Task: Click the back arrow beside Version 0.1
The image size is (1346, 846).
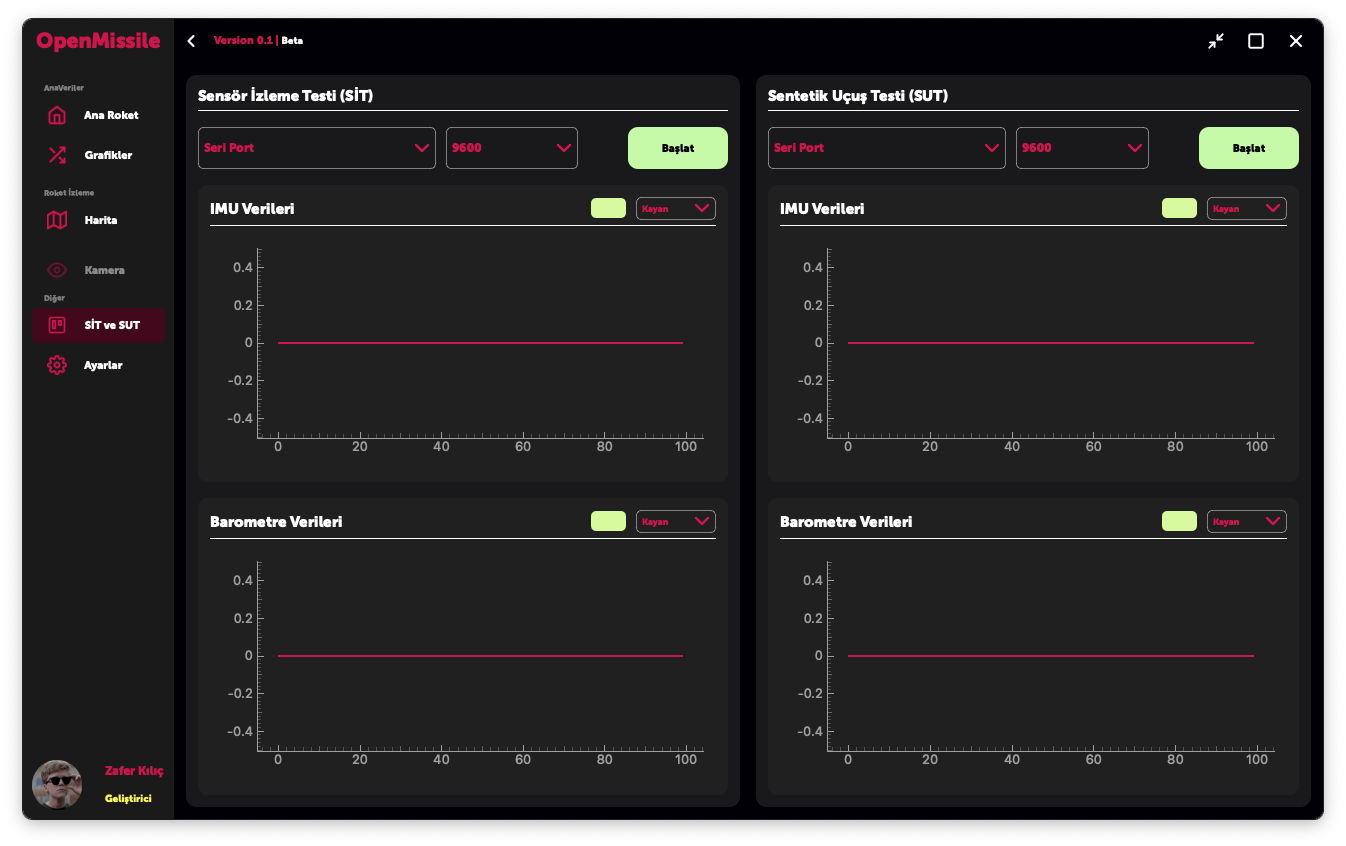Action: (191, 41)
